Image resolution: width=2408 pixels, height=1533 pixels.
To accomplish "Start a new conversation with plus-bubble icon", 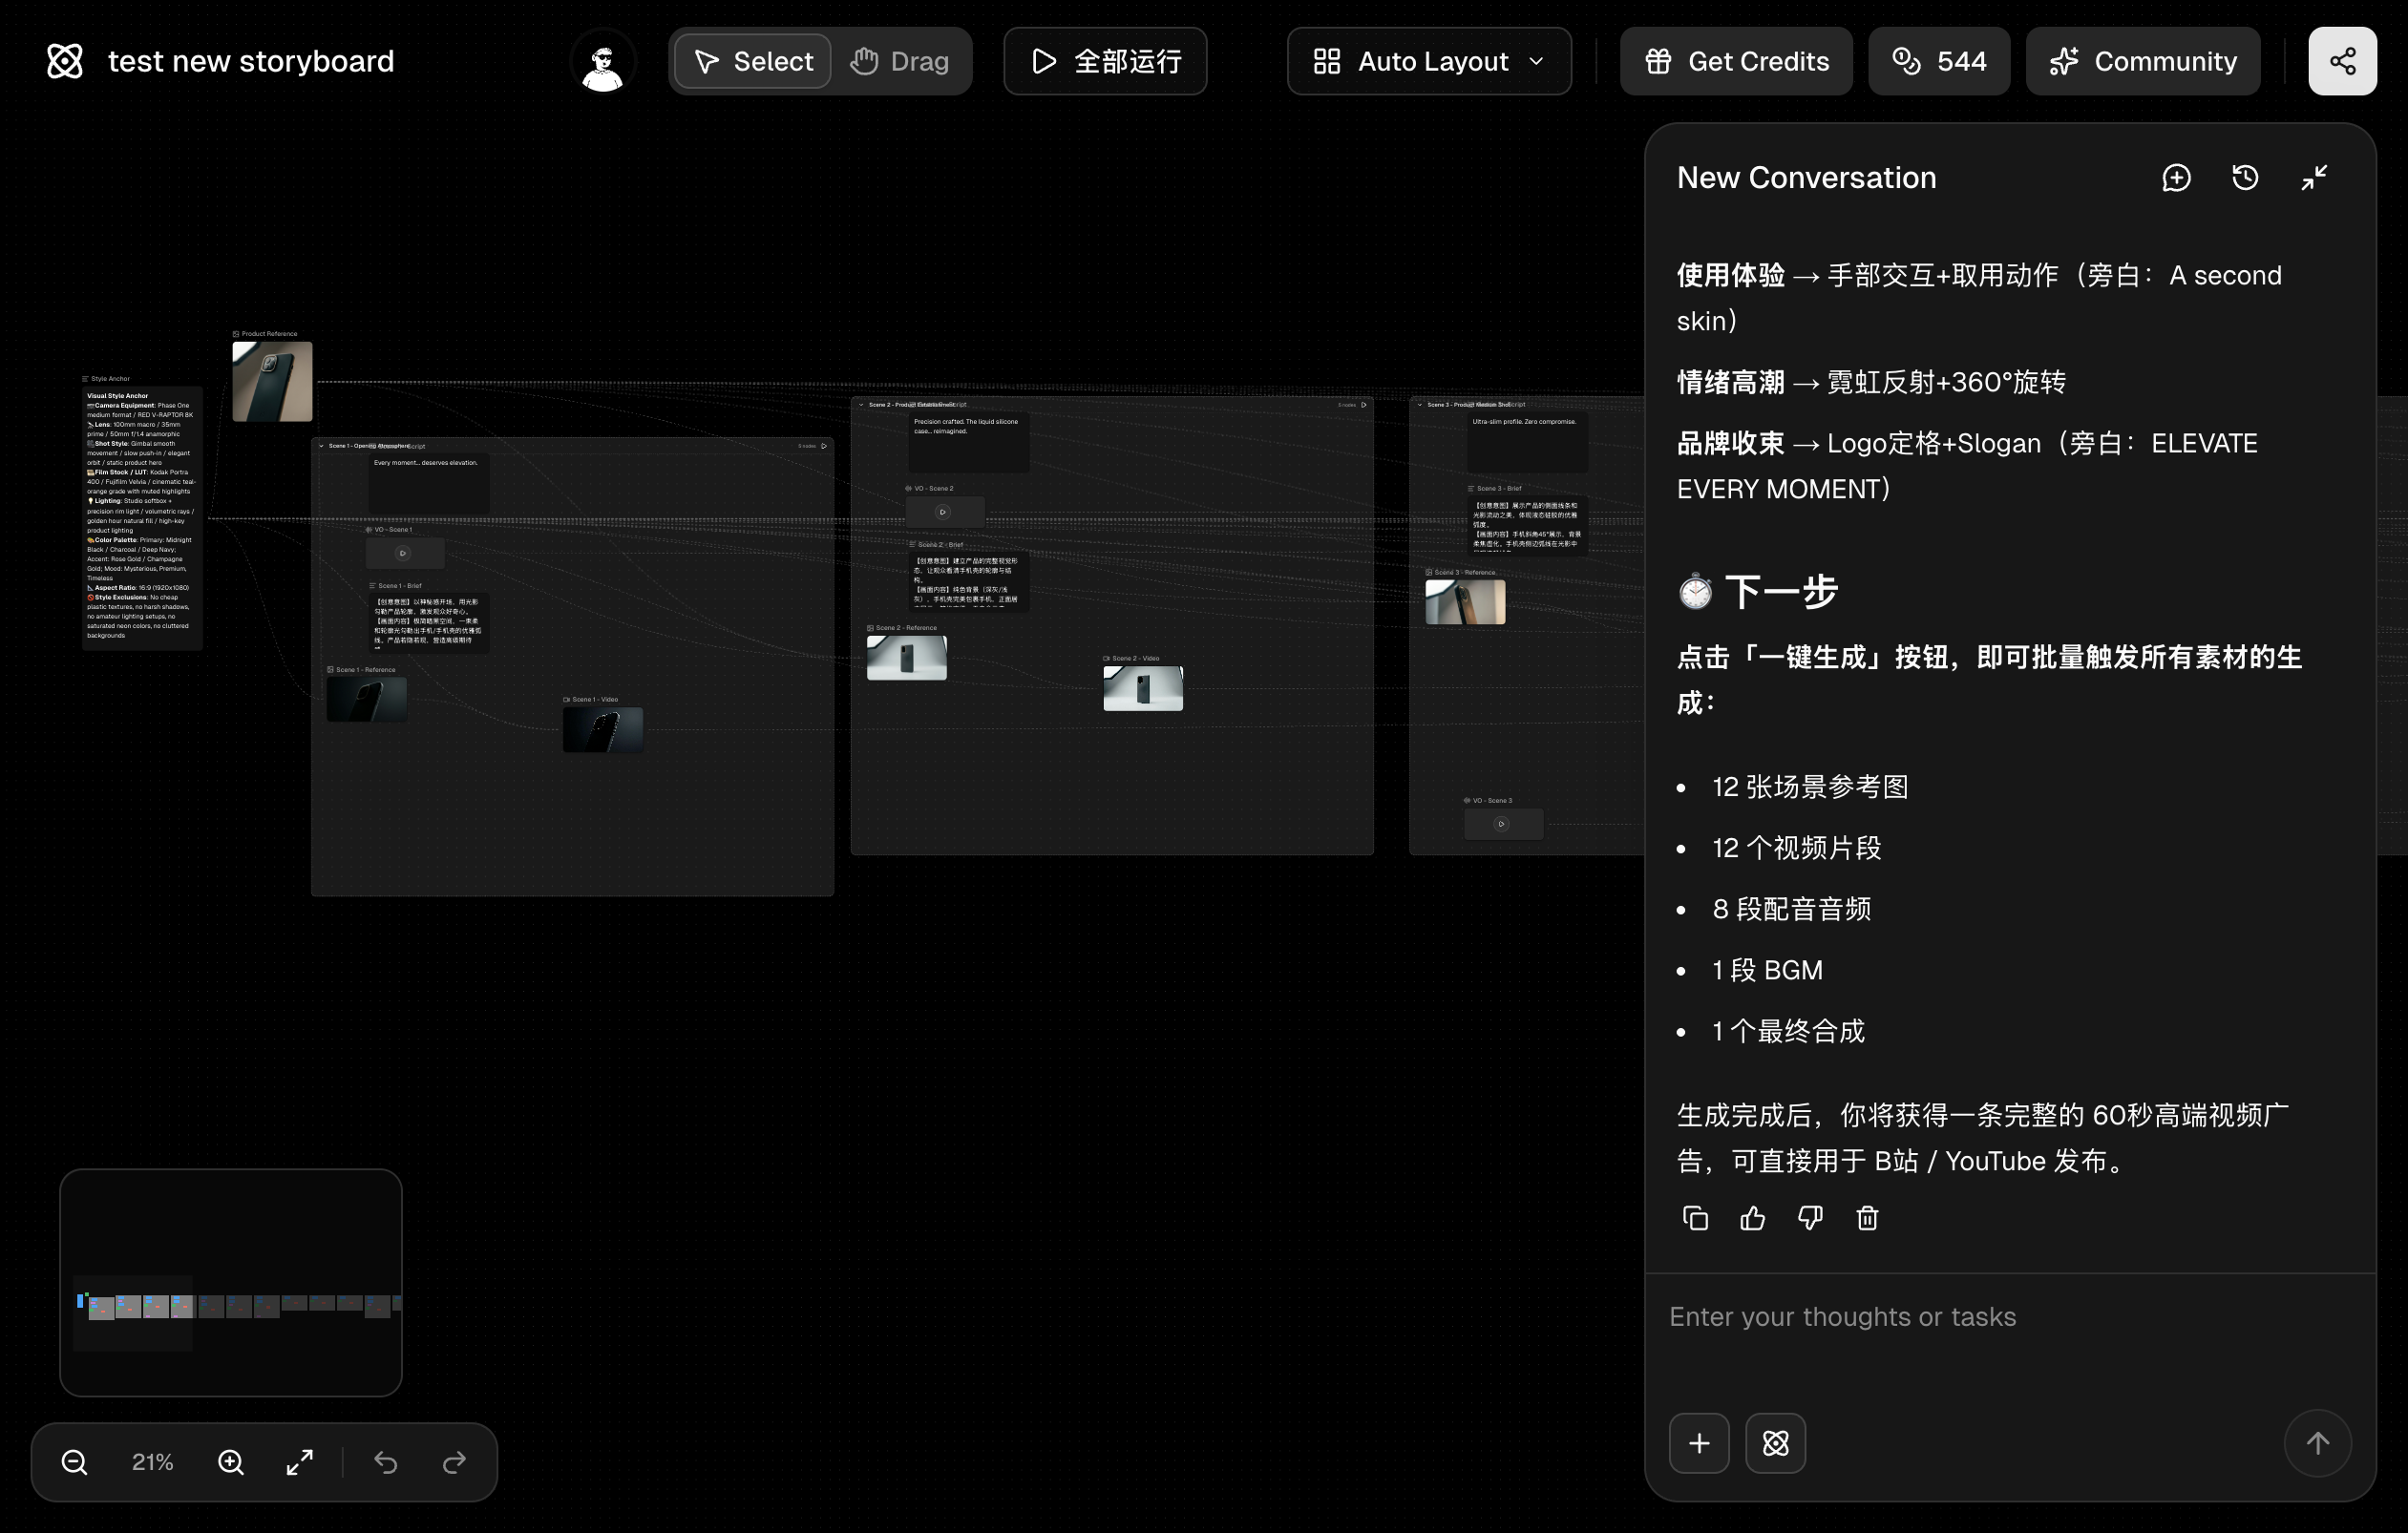I will pos(2176,178).
